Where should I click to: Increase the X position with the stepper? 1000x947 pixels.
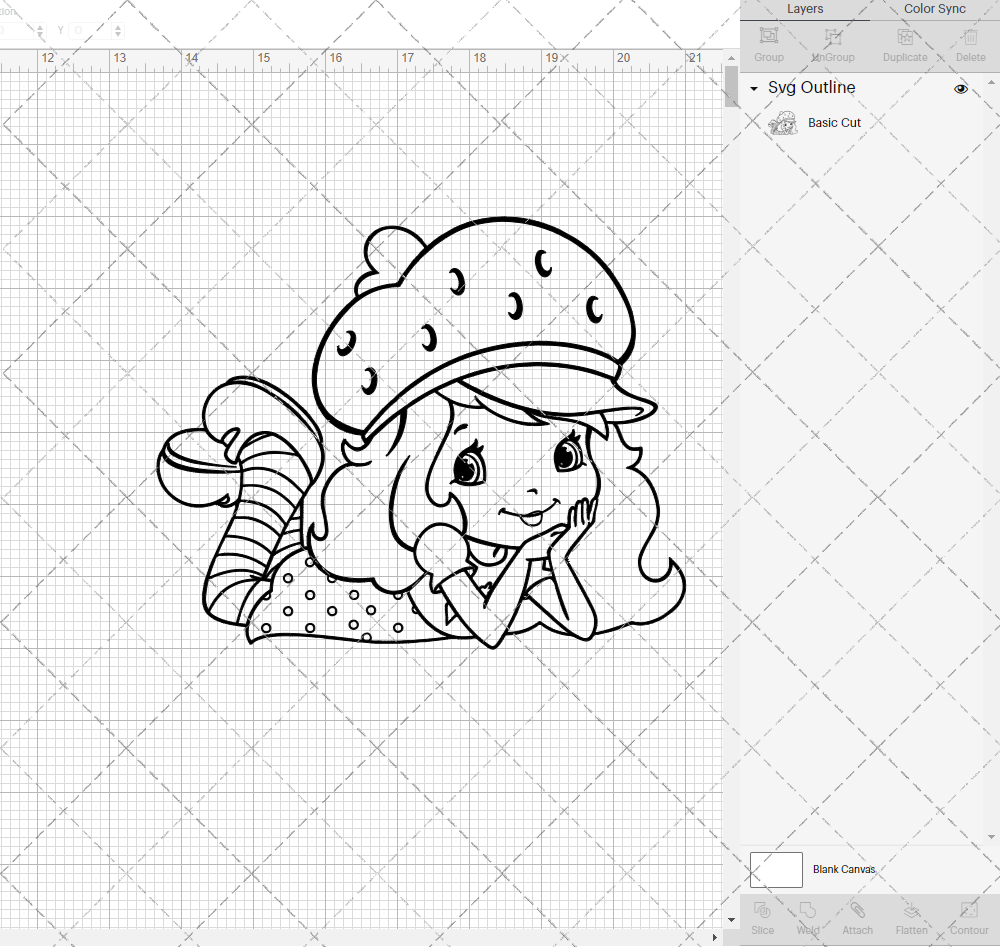(40, 25)
